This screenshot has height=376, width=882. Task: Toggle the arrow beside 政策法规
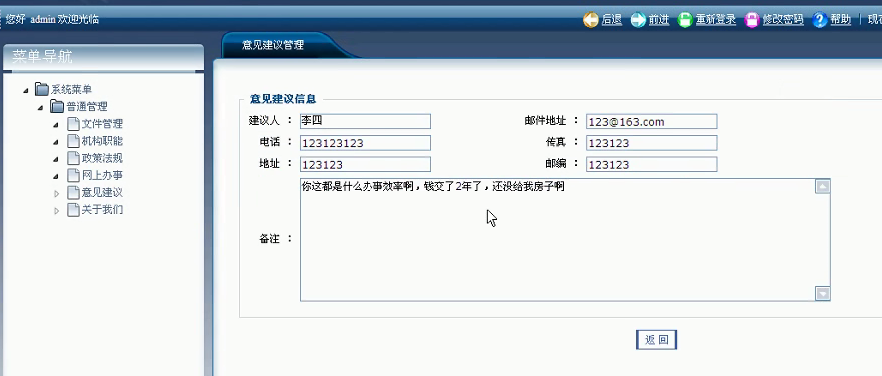(x=56, y=159)
